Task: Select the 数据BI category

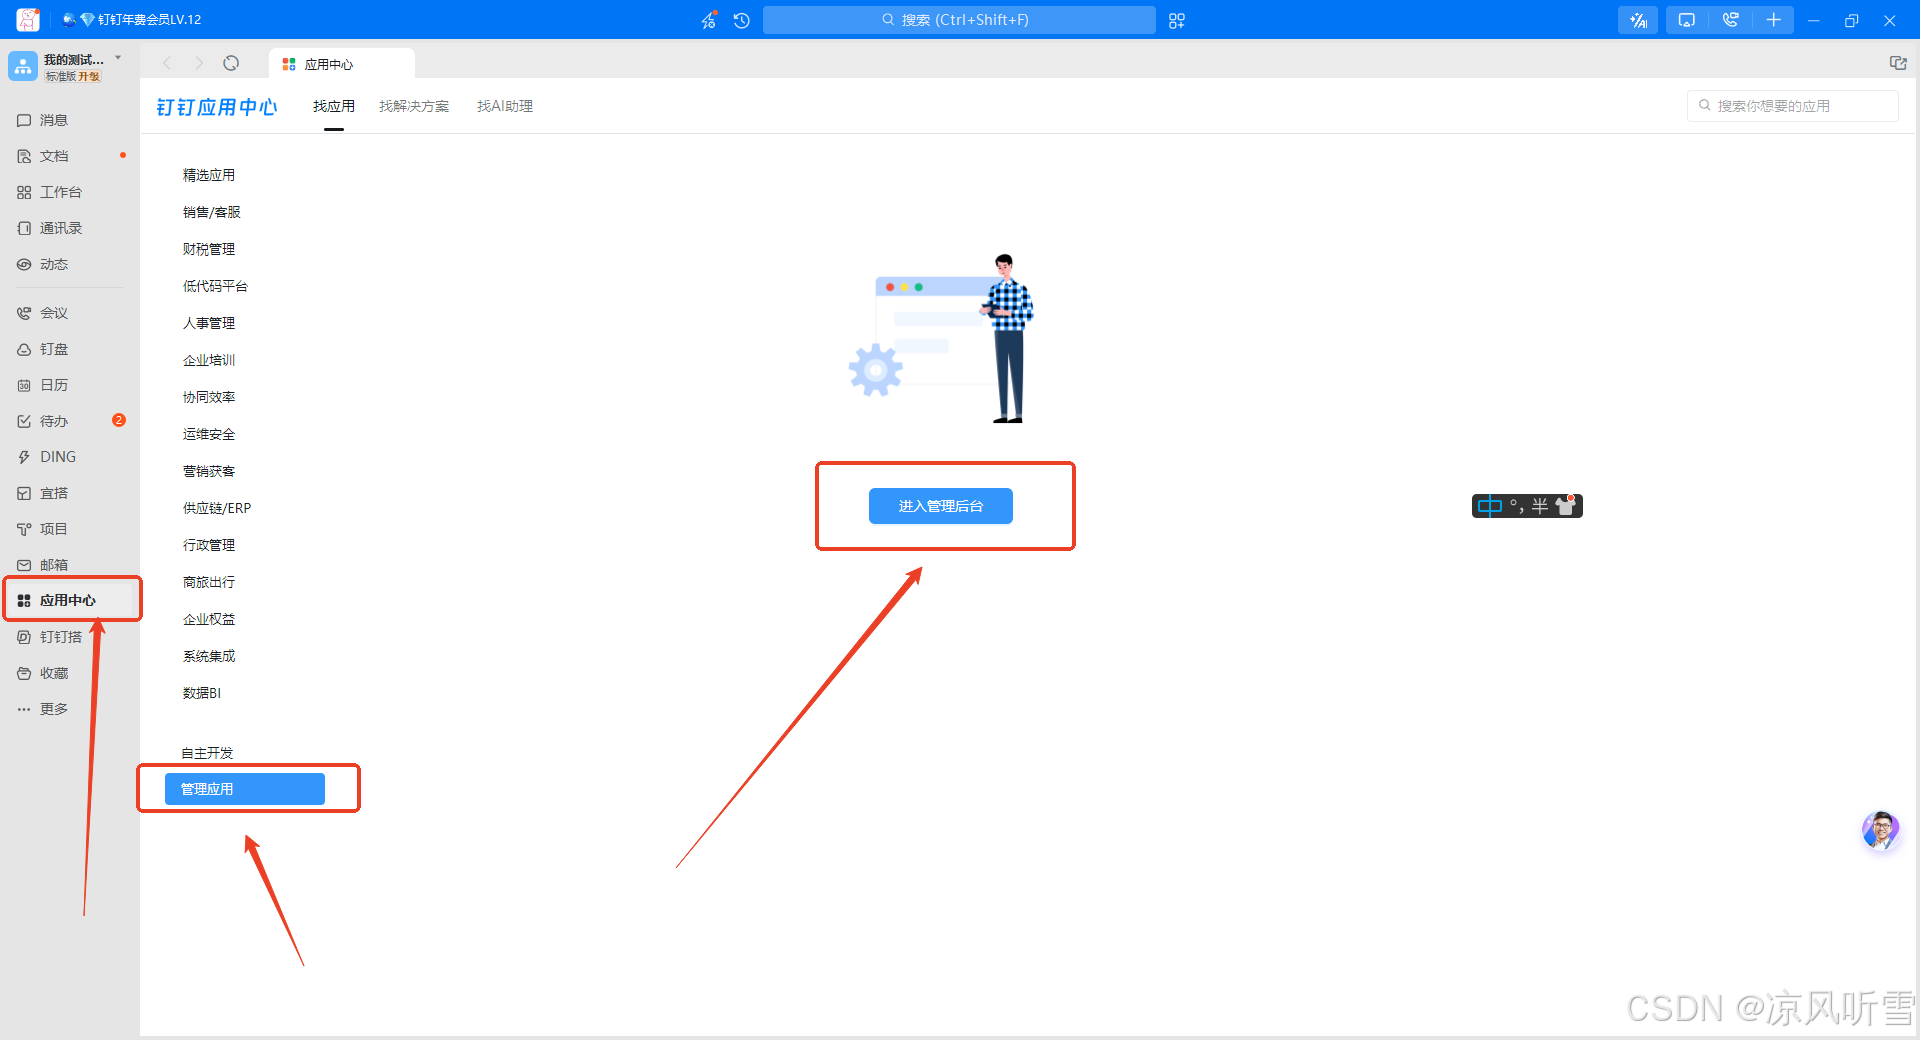Action: pos(202,693)
